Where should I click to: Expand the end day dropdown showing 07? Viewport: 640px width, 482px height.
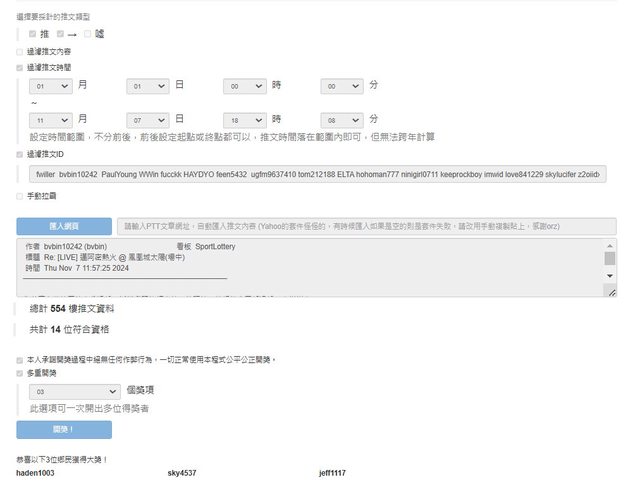click(147, 118)
